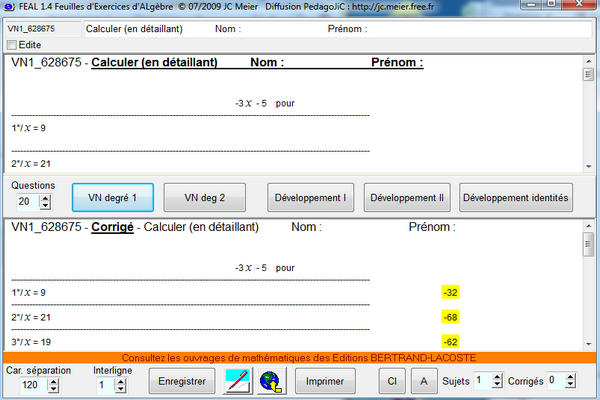Click the FEAL application icon in title bar
This screenshot has height=400, width=600.
click(9, 8)
